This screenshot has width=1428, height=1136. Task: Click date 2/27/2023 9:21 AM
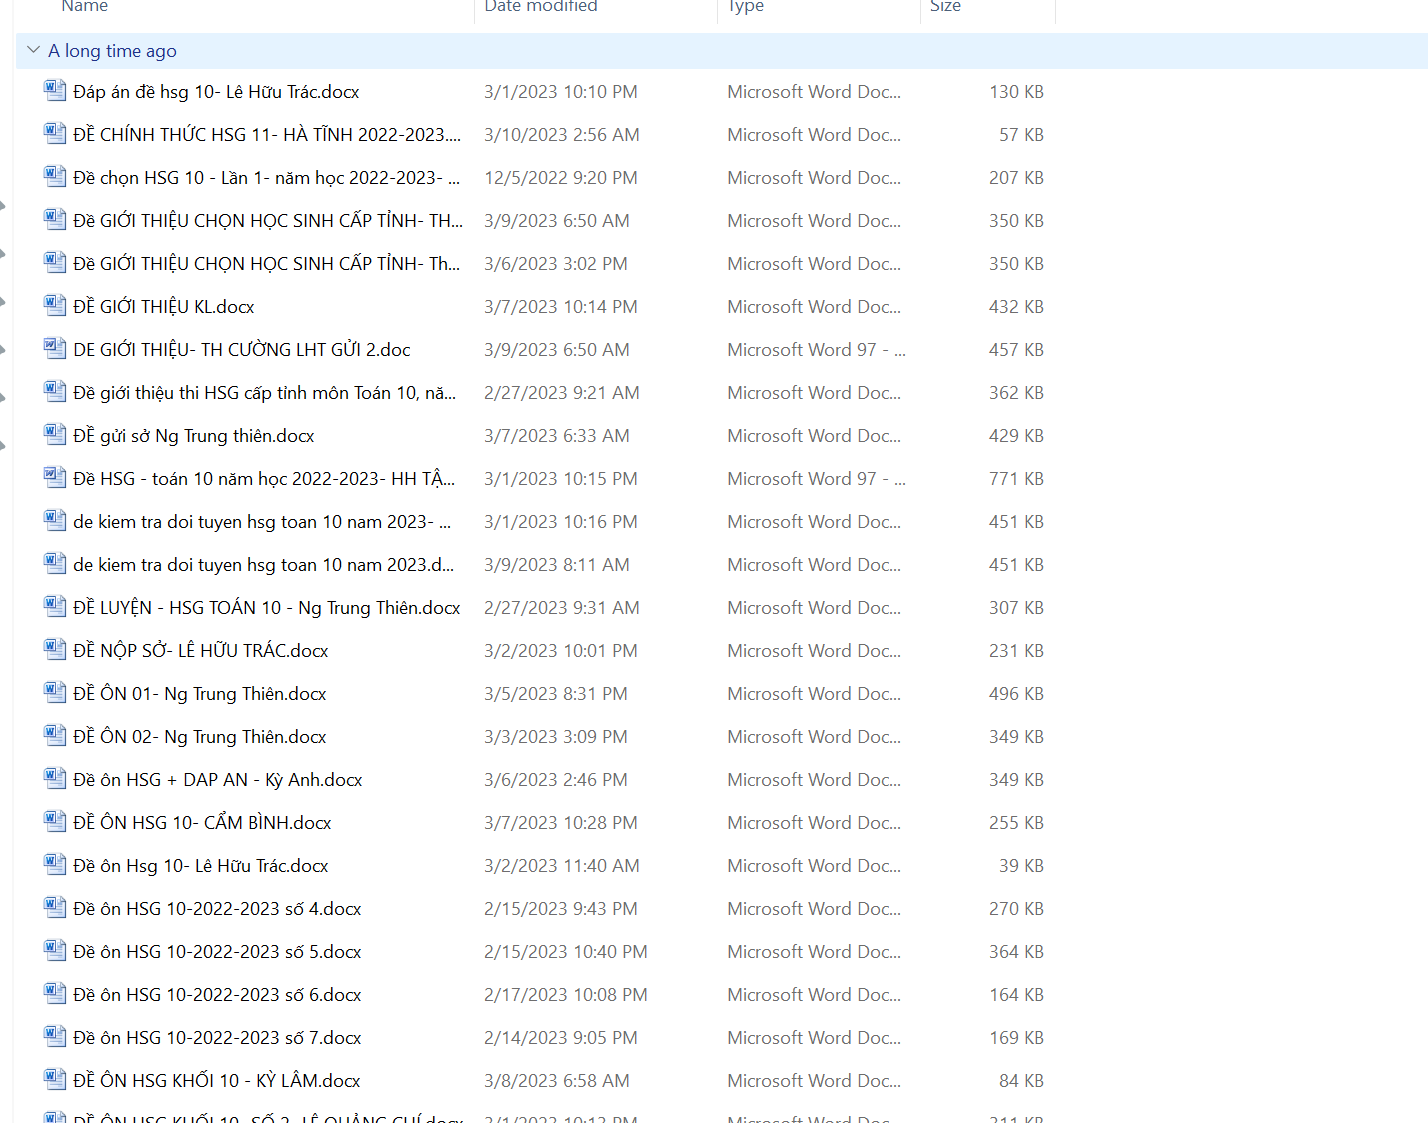click(x=562, y=393)
